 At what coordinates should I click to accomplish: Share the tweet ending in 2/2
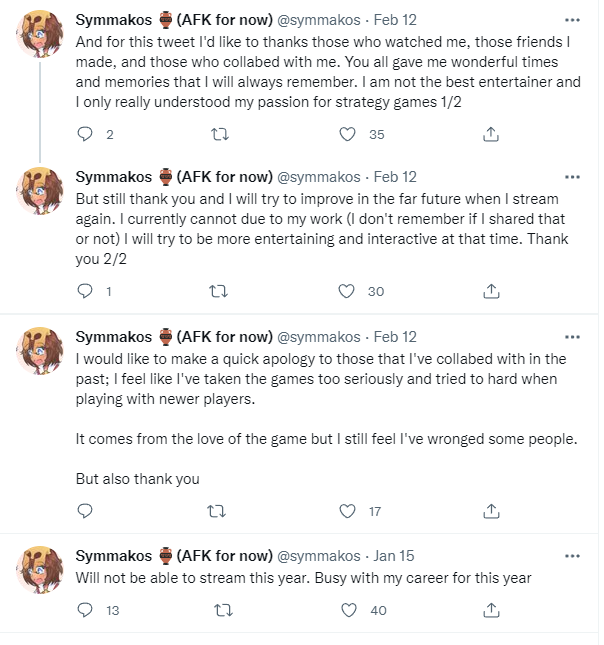click(x=491, y=291)
